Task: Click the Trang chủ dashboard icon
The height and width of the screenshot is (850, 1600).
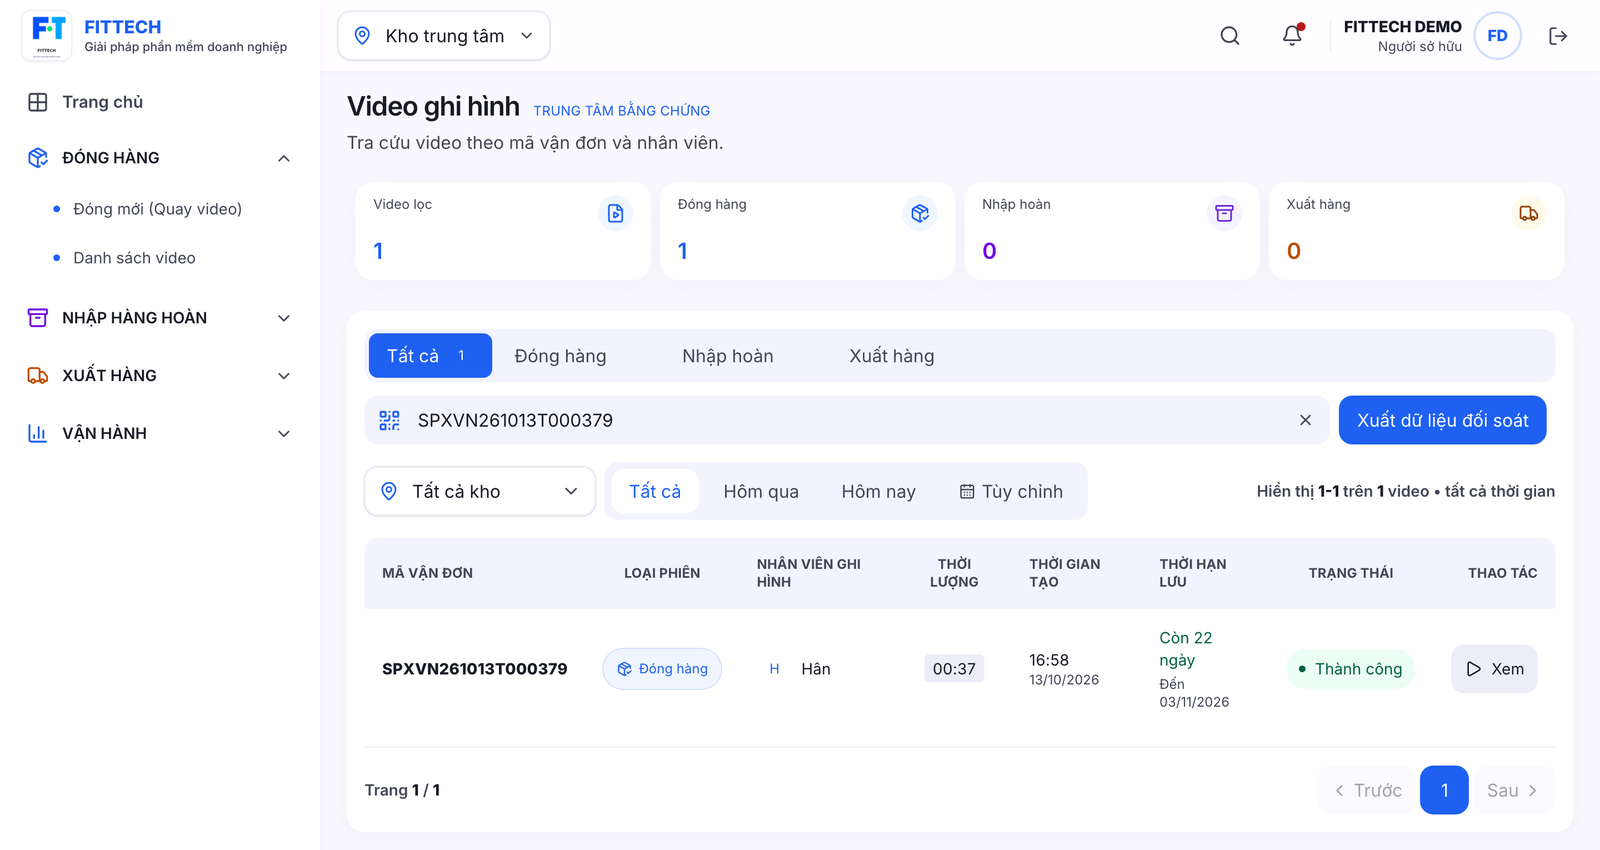Action: pyautogui.click(x=38, y=102)
